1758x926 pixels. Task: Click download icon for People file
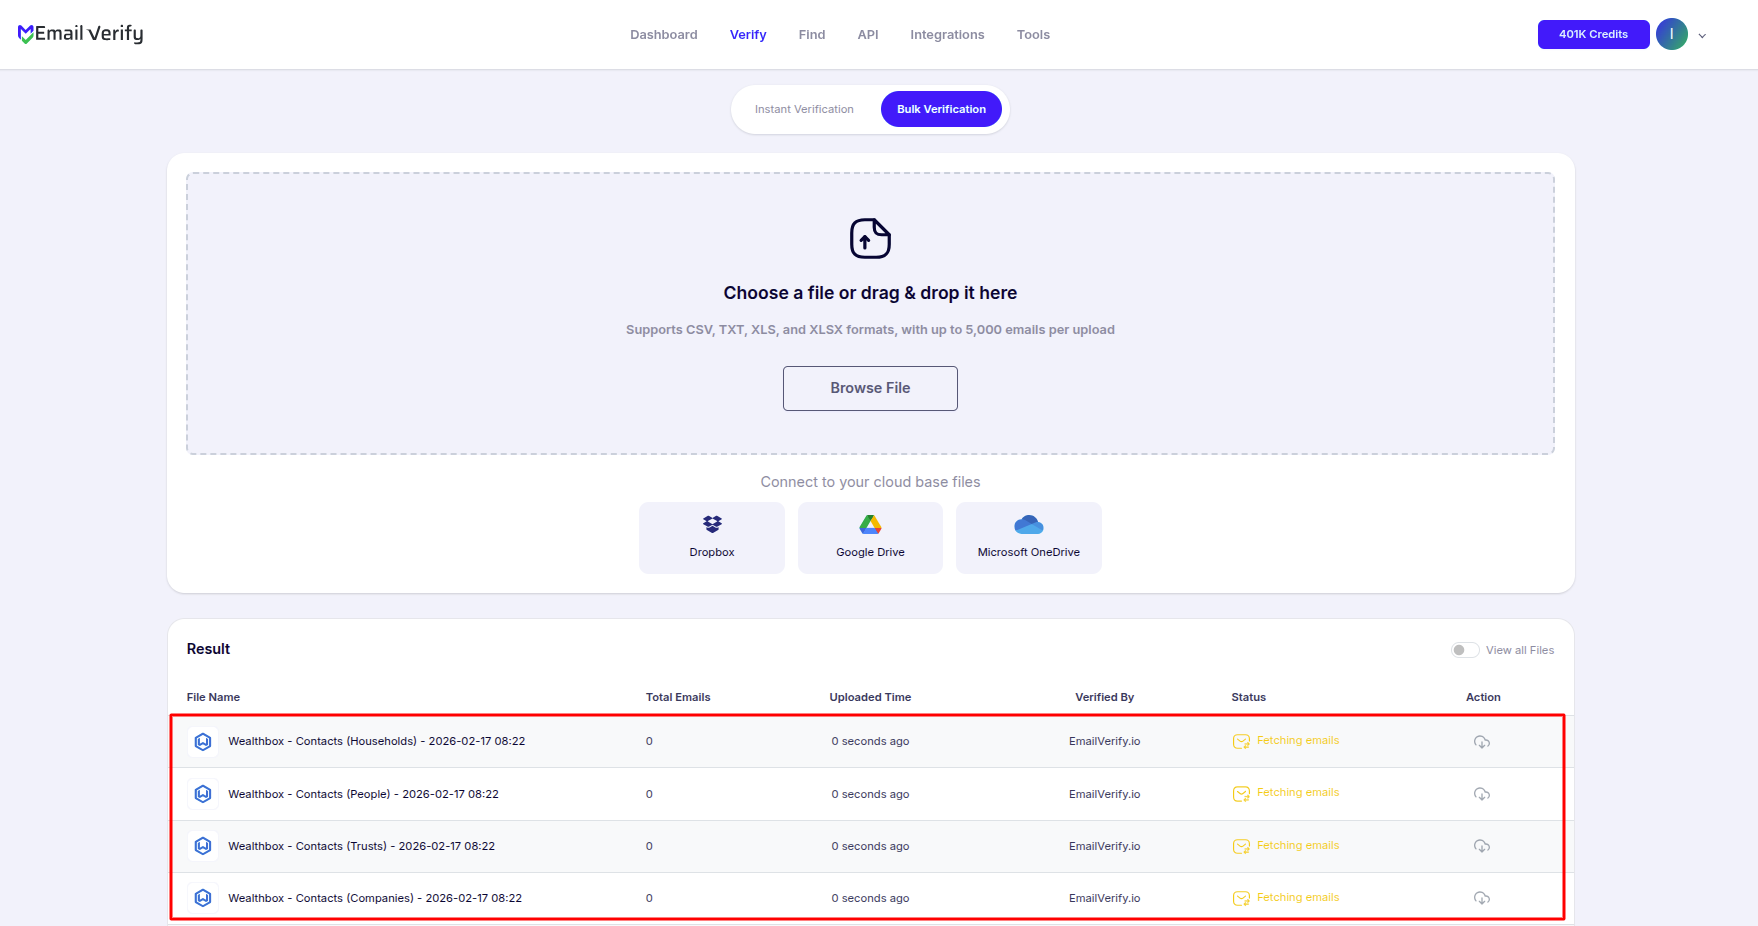click(x=1482, y=794)
